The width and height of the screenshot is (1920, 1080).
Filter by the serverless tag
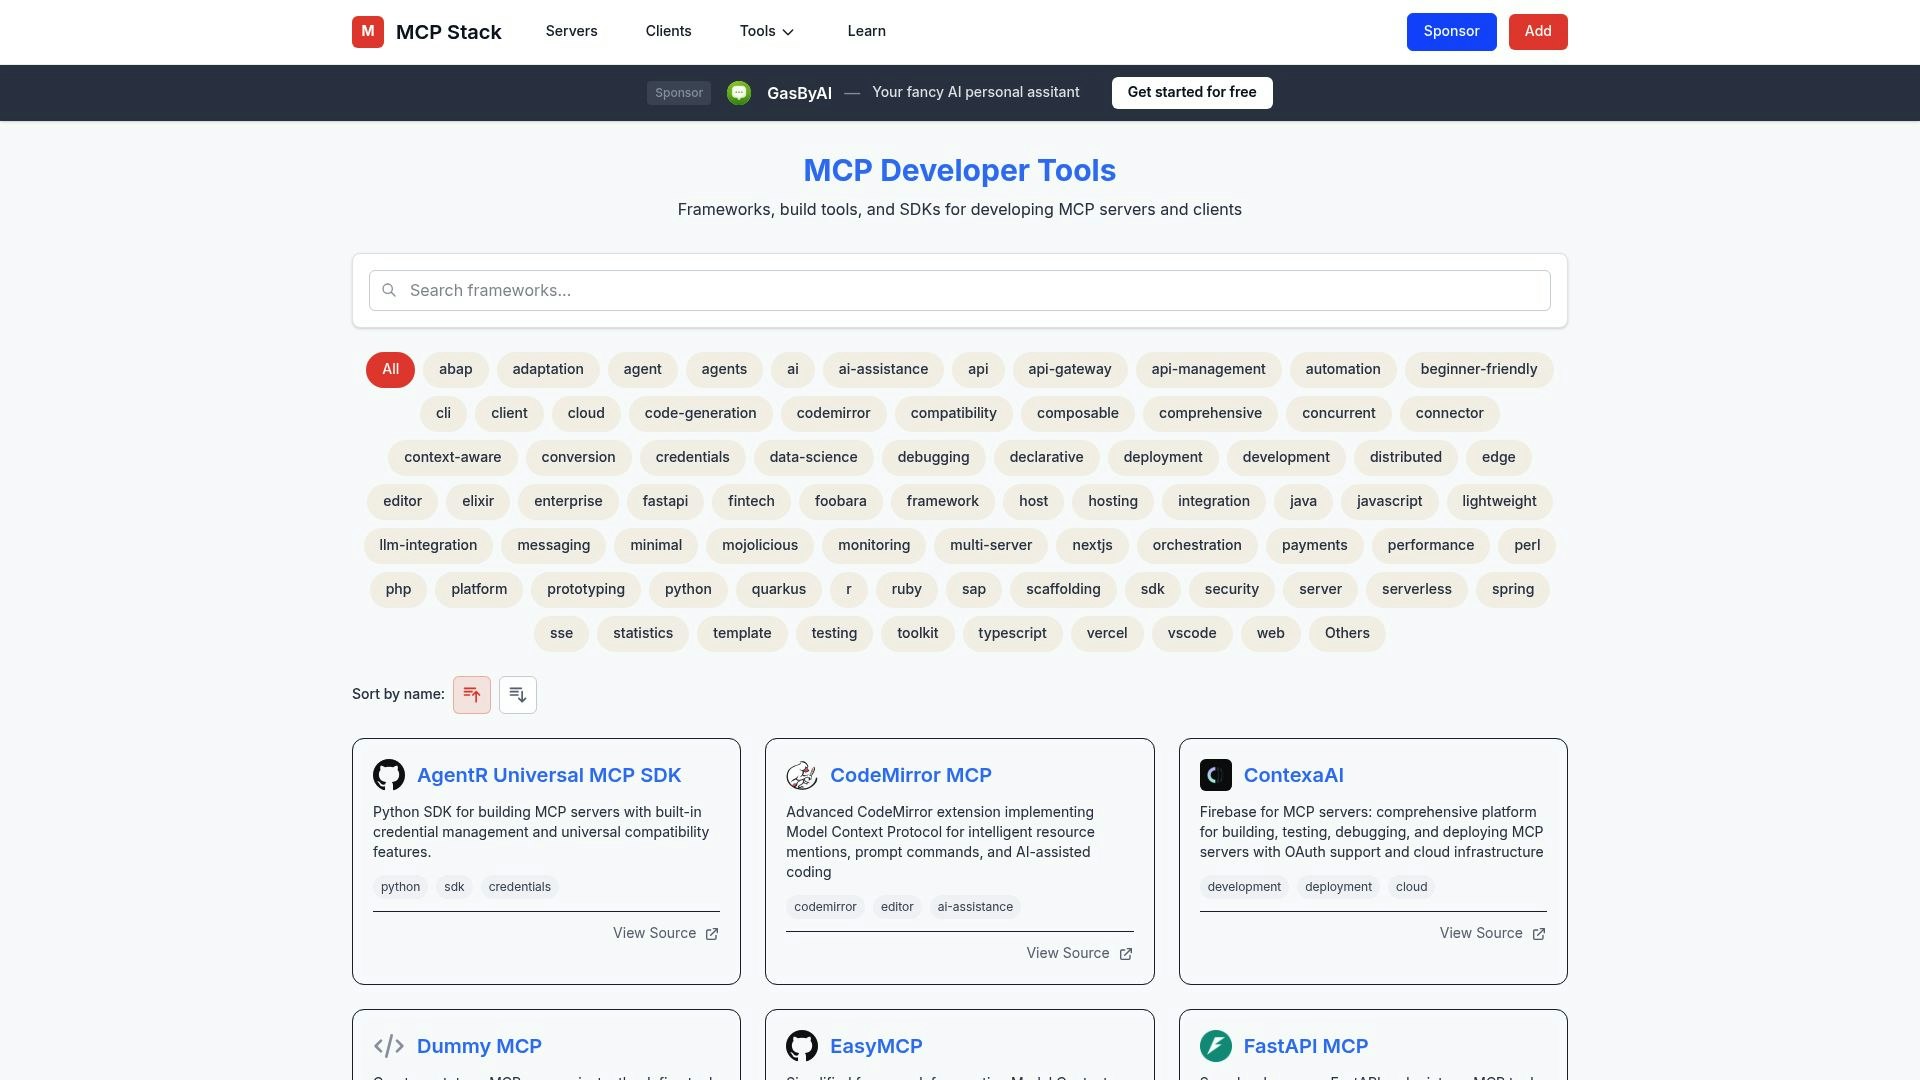pyautogui.click(x=1417, y=590)
